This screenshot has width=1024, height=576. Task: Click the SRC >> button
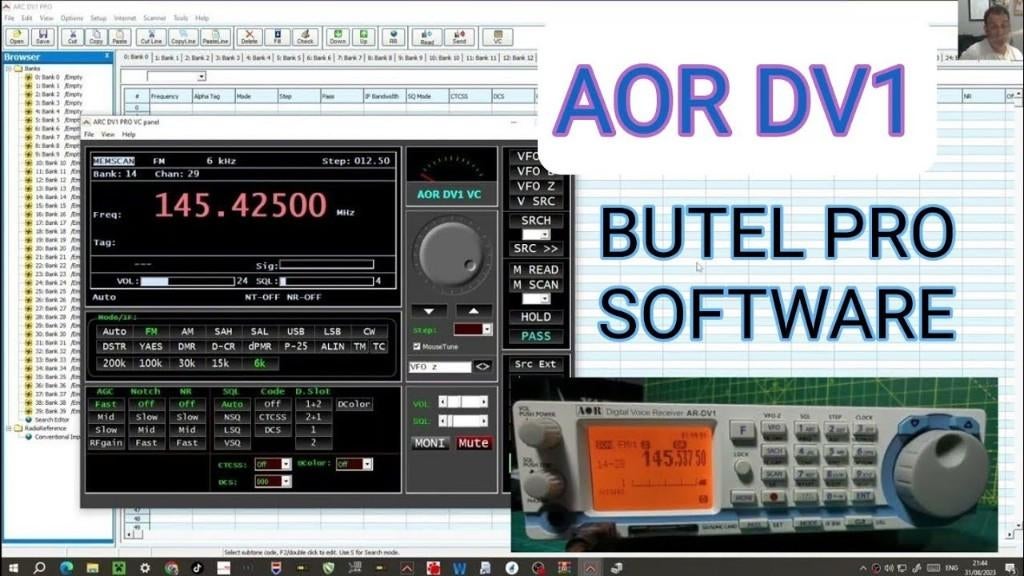(536, 248)
